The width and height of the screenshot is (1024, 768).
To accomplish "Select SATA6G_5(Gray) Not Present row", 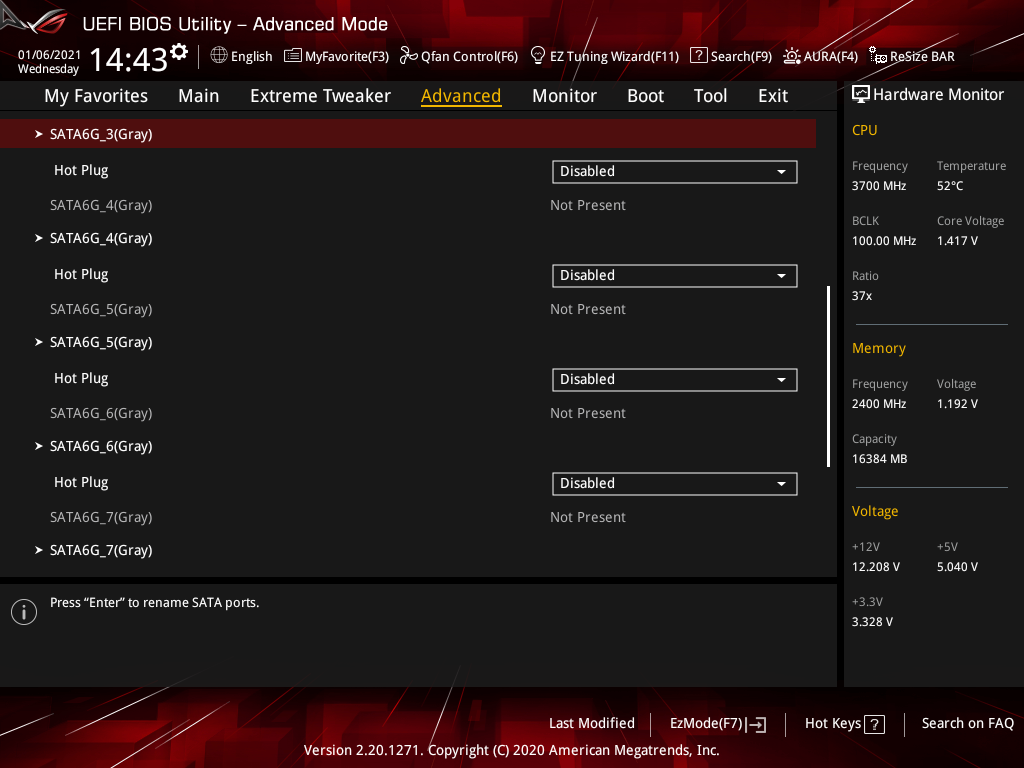I will click(408, 309).
